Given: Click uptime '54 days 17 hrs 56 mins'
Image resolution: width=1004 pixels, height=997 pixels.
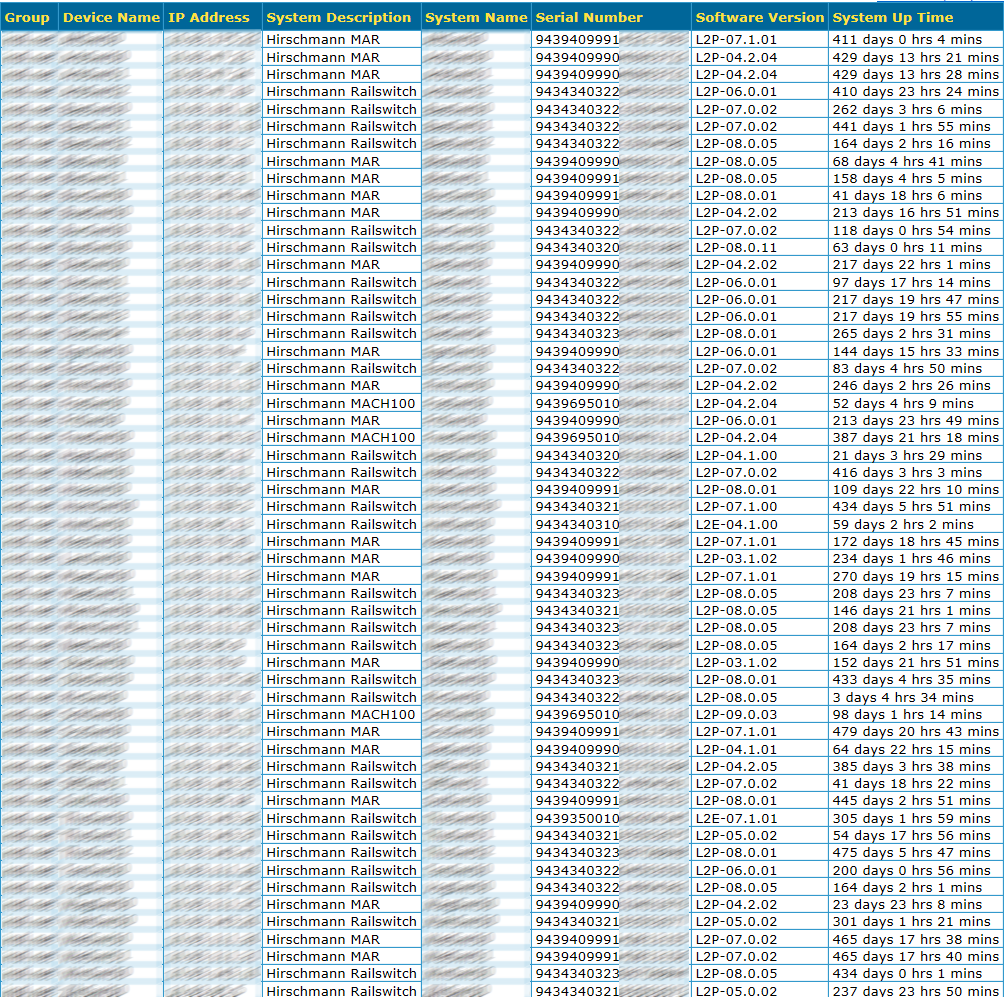Looking at the screenshot, I should [x=911, y=836].
